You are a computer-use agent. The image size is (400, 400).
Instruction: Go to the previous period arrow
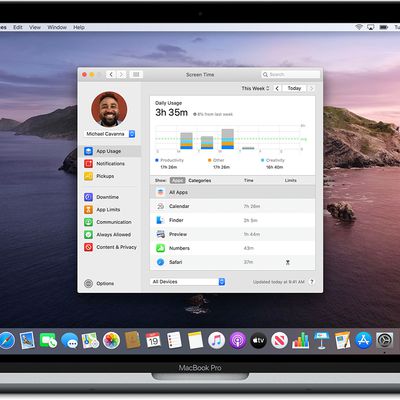pyautogui.click(x=277, y=88)
